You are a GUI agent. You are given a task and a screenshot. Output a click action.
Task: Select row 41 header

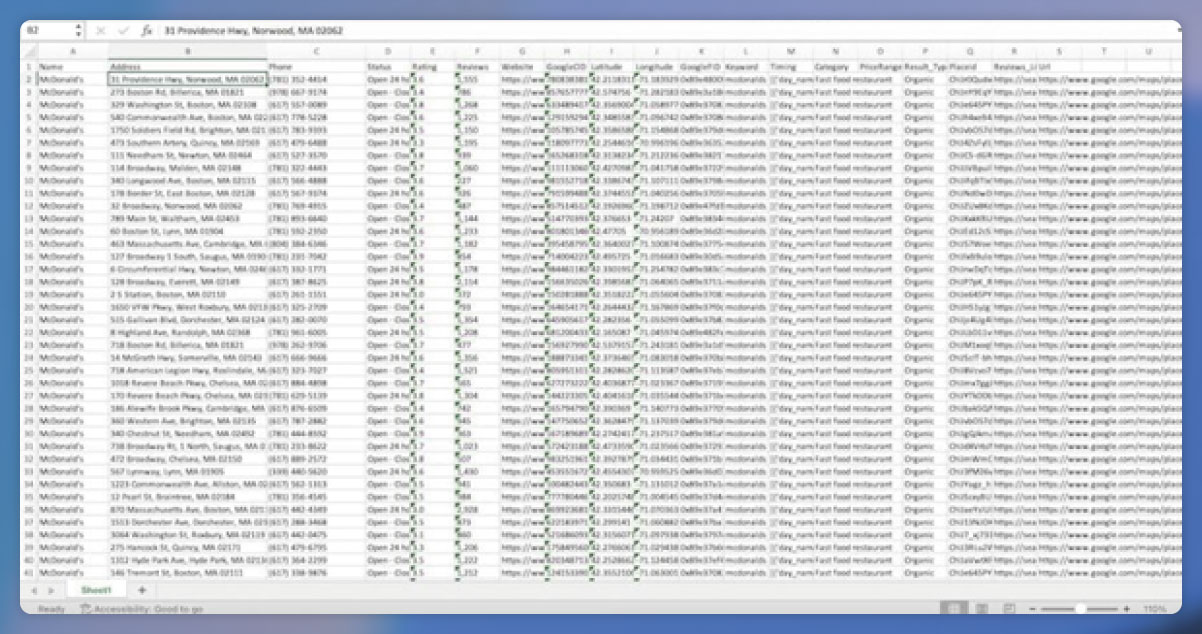(29, 574)
